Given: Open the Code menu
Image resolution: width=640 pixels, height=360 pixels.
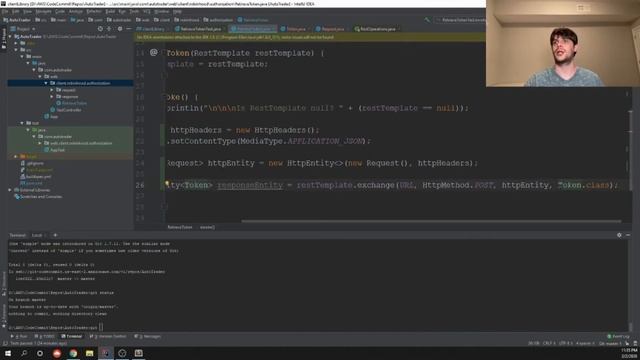Looking at the screenshot, I should pyautogui.click(x=60, y=11).
